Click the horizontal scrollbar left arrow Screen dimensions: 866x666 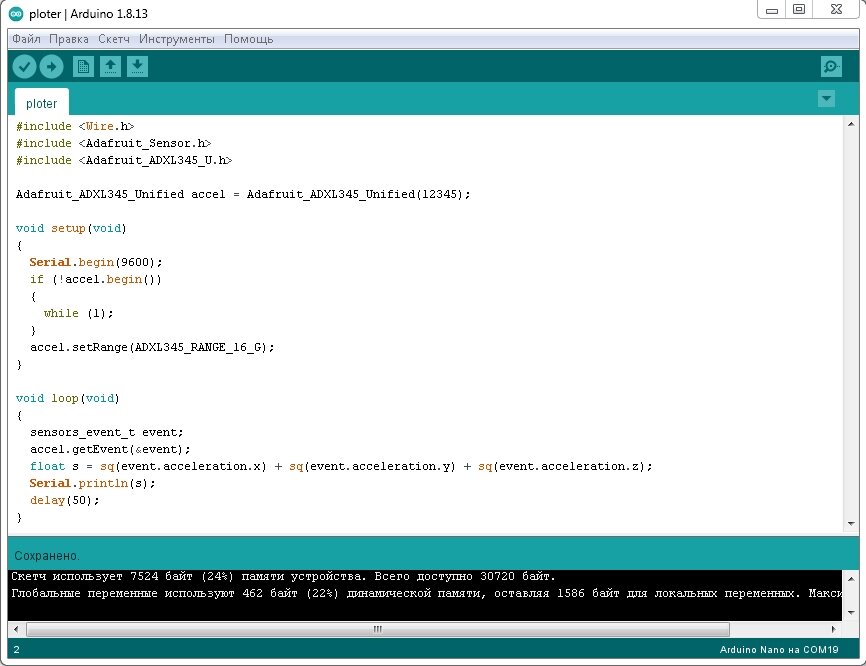pos(16,629)
